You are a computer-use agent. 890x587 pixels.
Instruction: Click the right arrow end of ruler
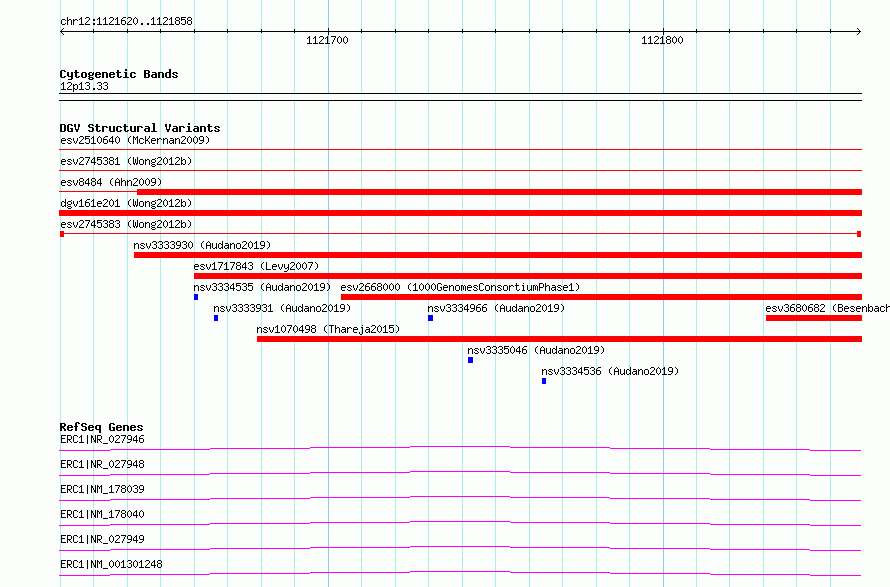pyautogui.click(x=859, y=32)
